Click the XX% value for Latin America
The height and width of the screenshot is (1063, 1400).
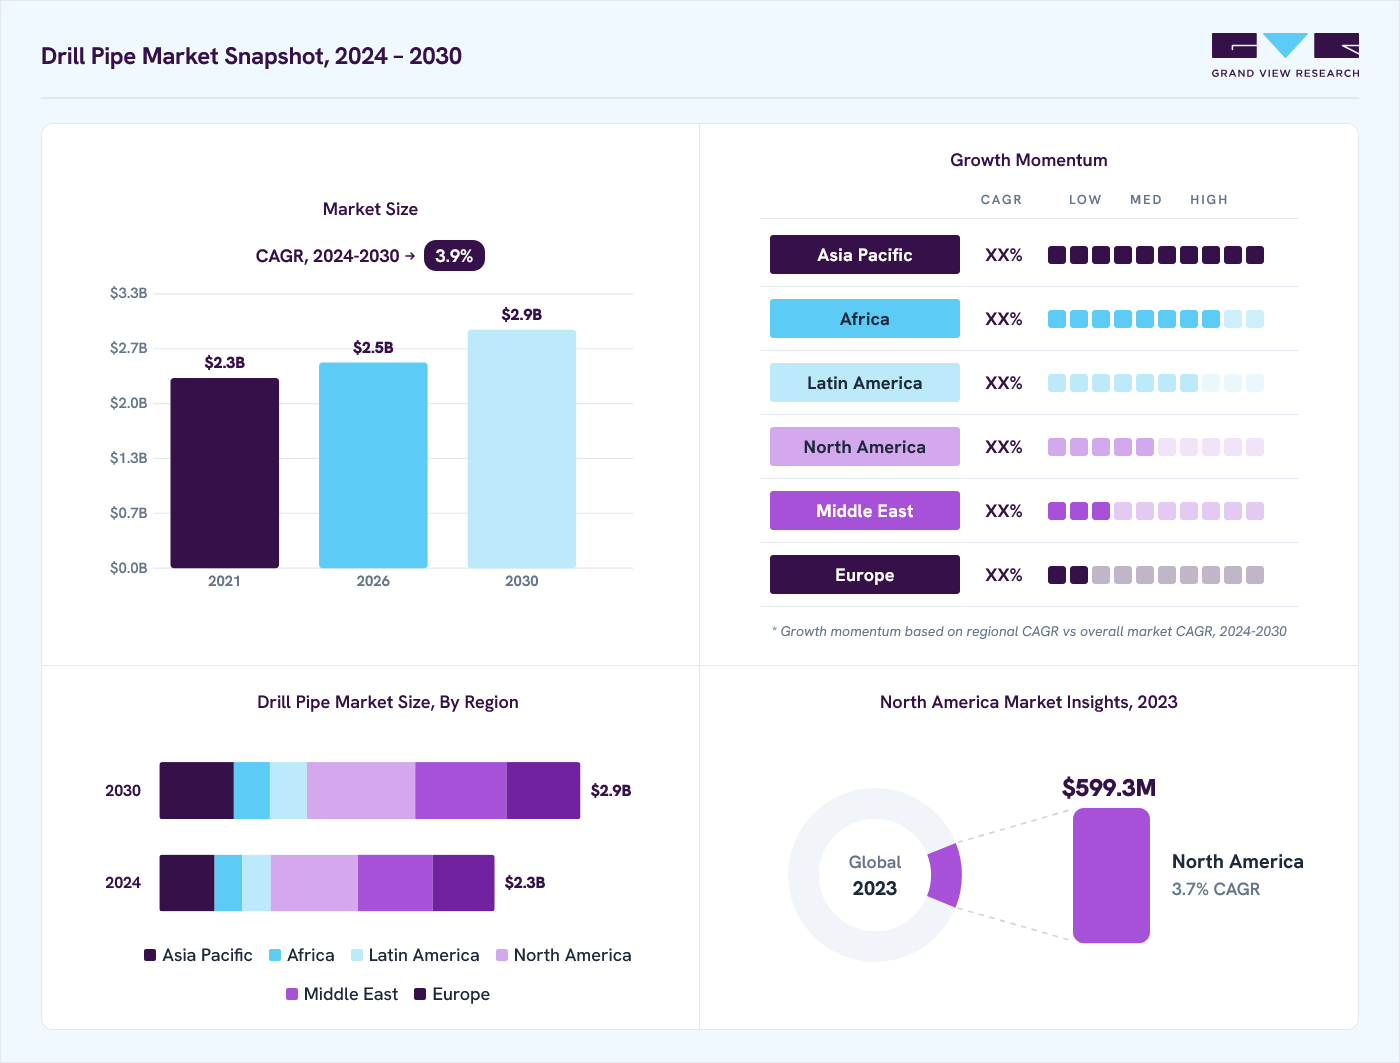pos(1004,383)
